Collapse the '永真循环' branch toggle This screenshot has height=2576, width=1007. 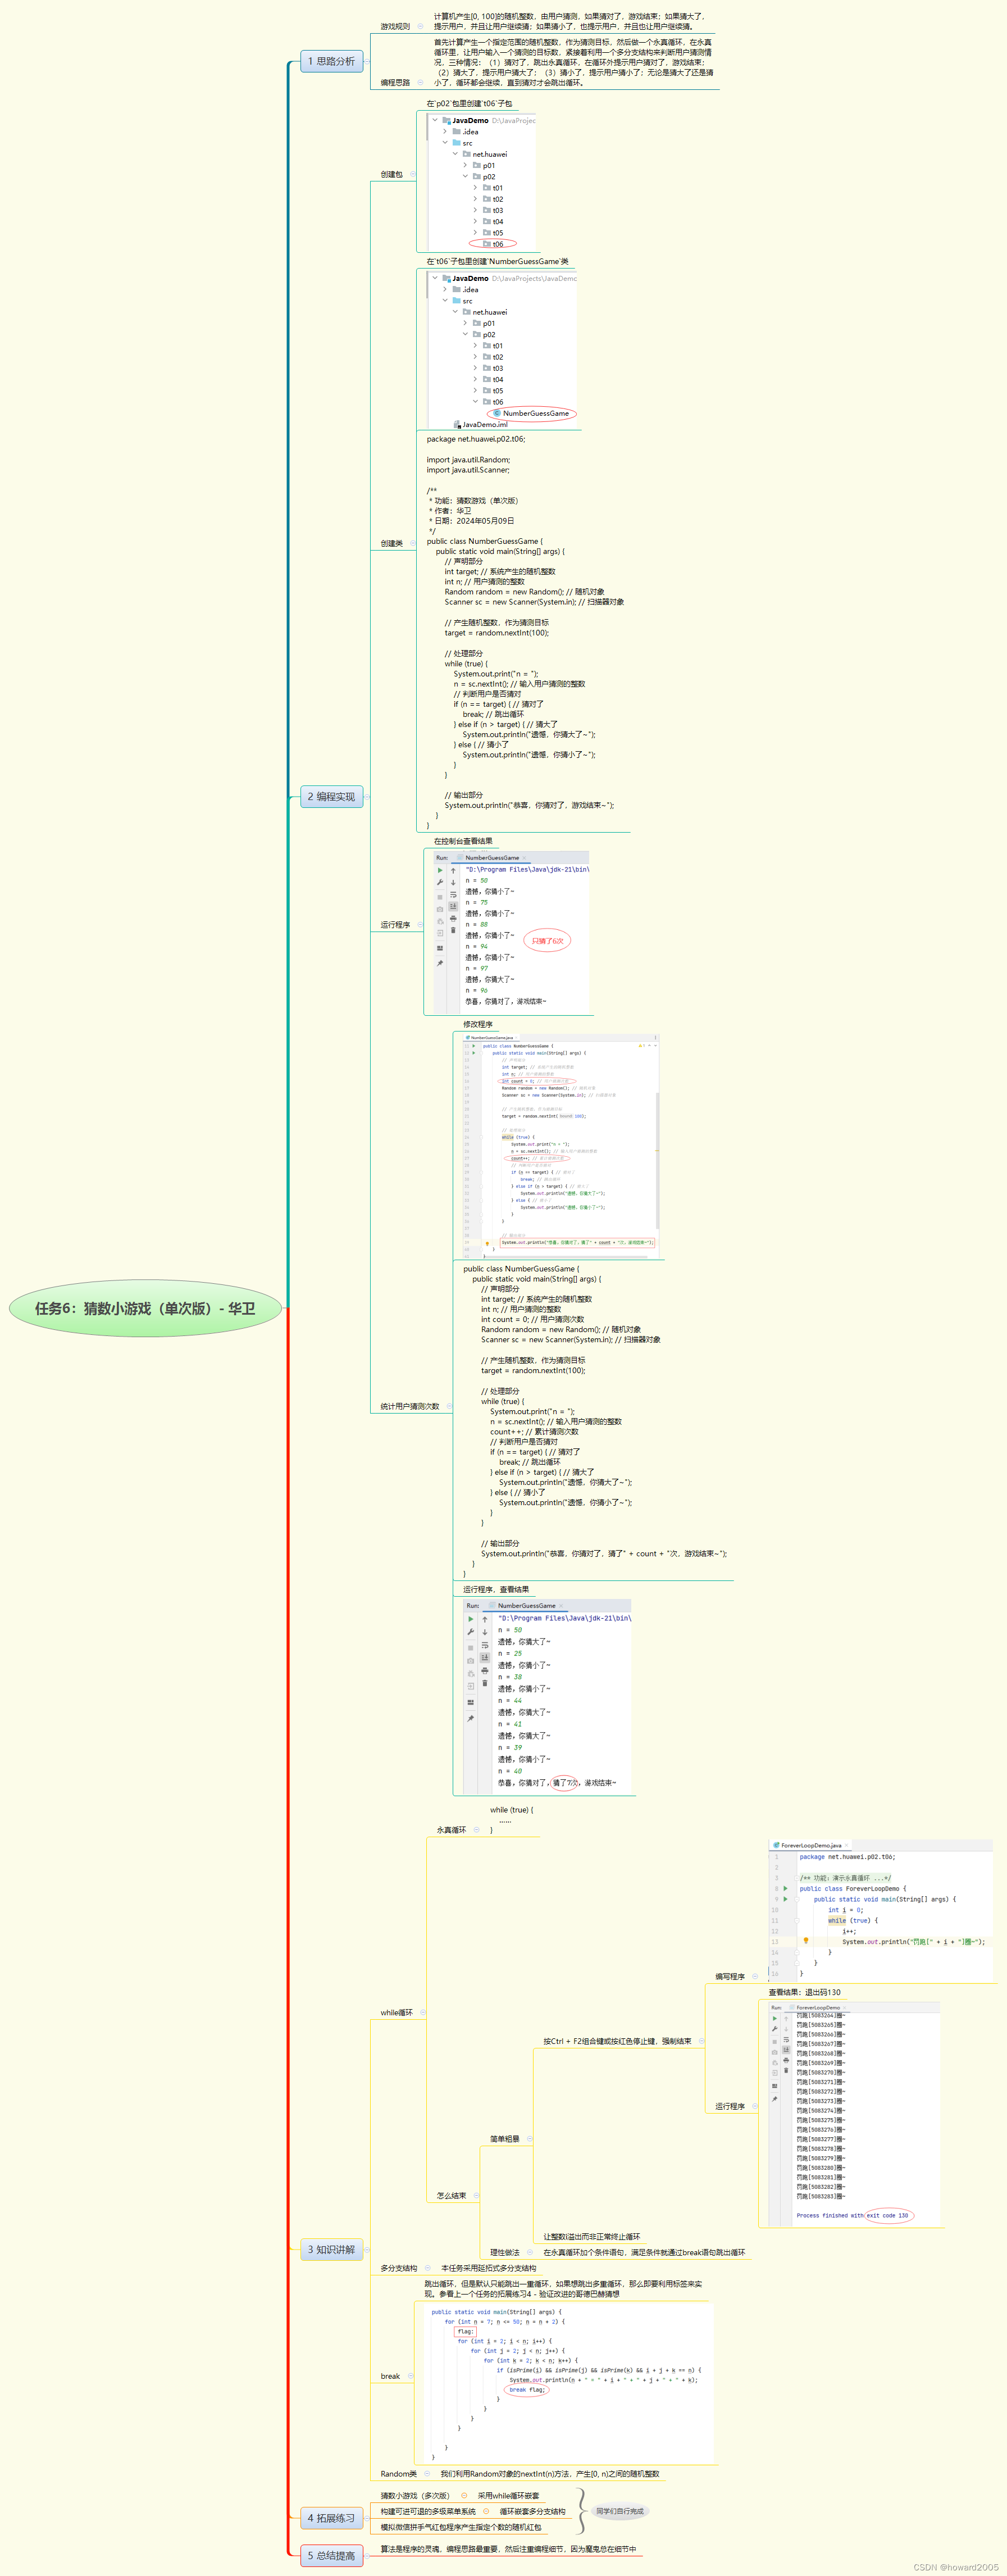pos(476,1829)
